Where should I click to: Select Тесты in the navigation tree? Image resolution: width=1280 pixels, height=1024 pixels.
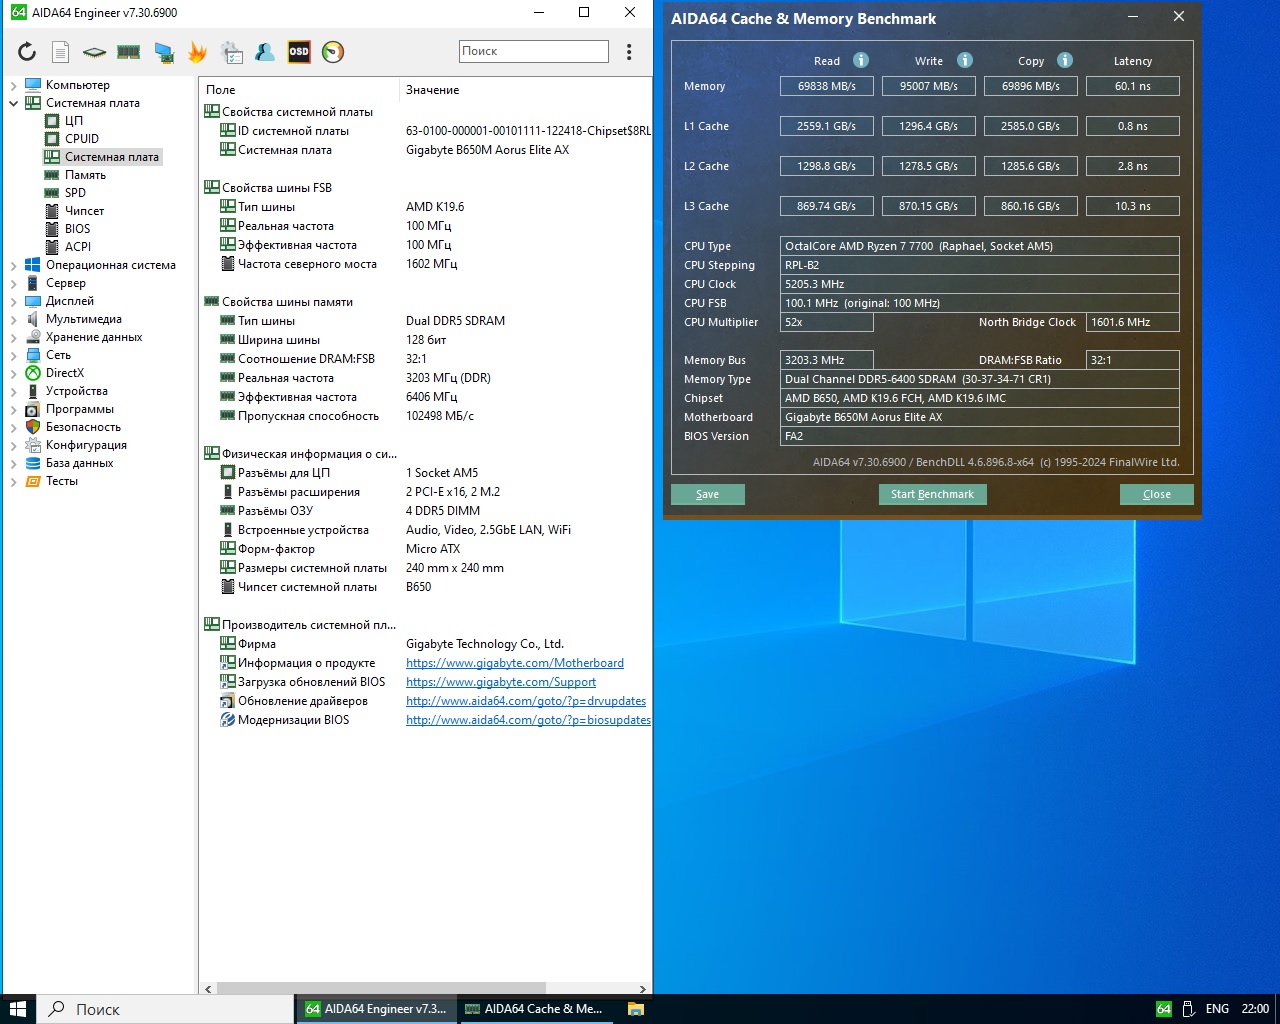coord(61,481)
